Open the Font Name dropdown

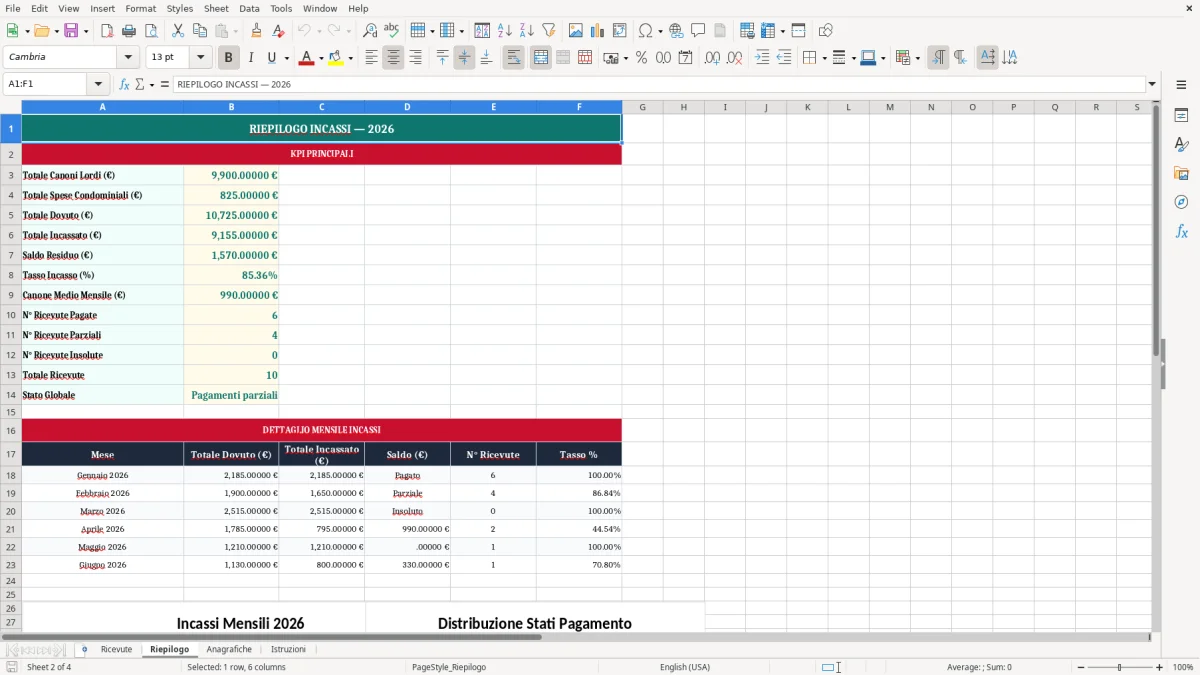pyautogui.click(x=127, y=58)
